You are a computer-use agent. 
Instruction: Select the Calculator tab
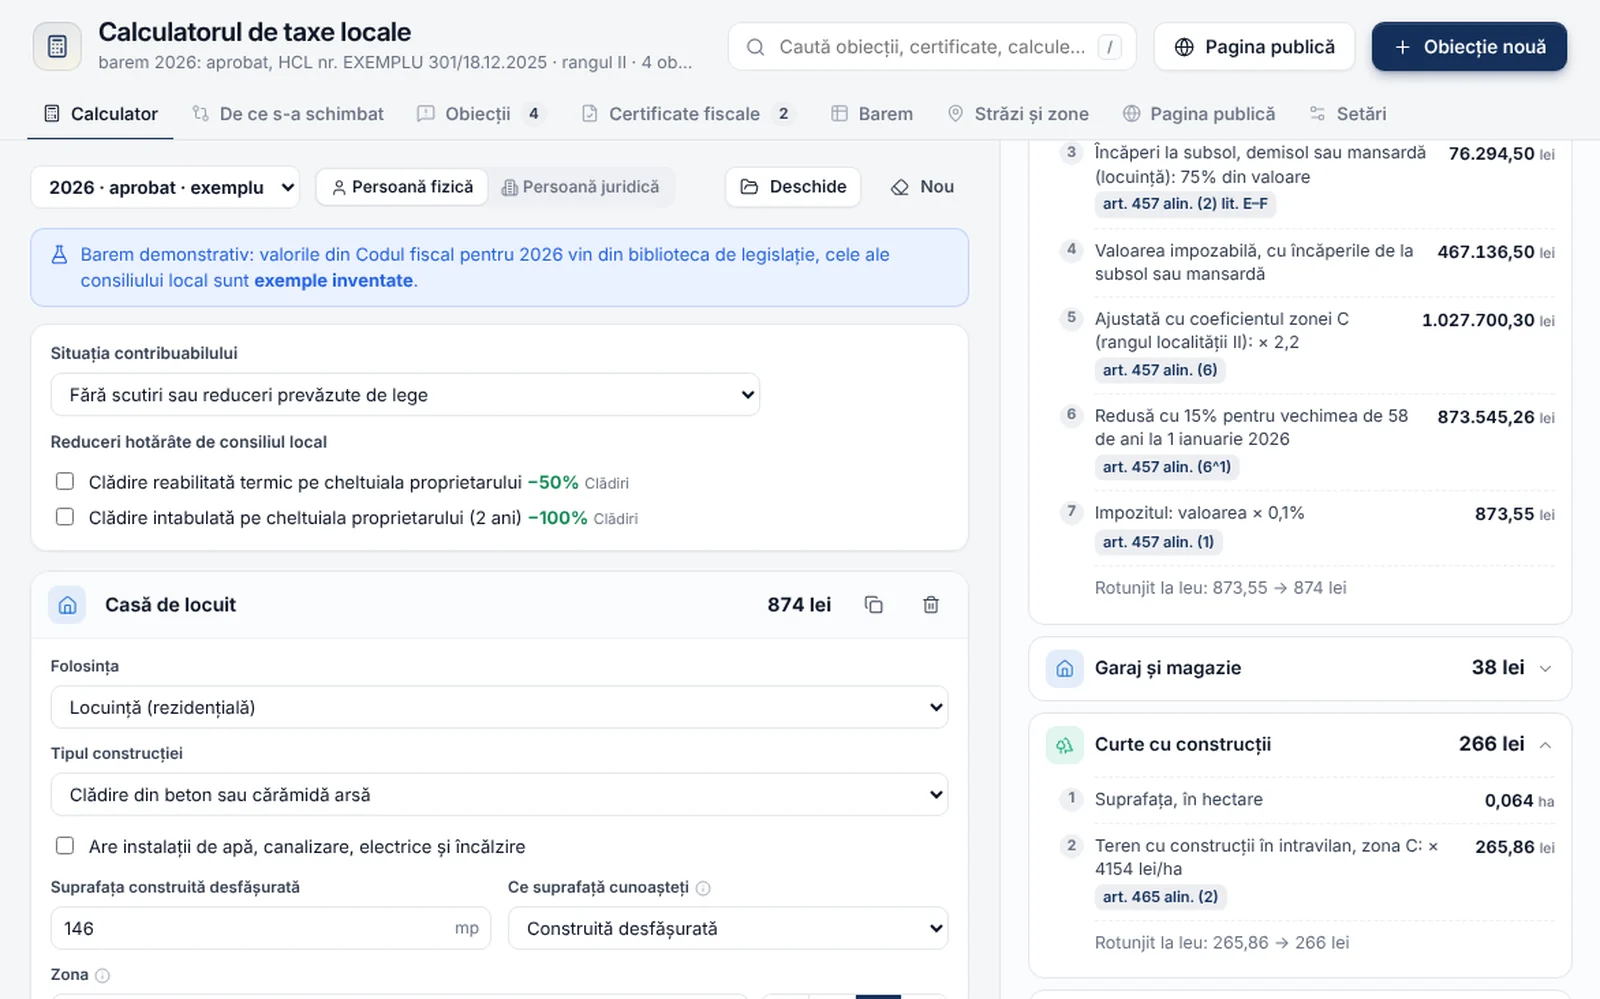101,114
